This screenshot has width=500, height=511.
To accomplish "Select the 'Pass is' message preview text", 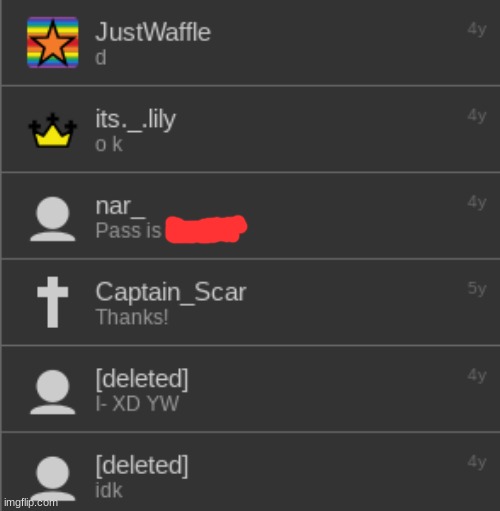I will [x=128, y=230].
